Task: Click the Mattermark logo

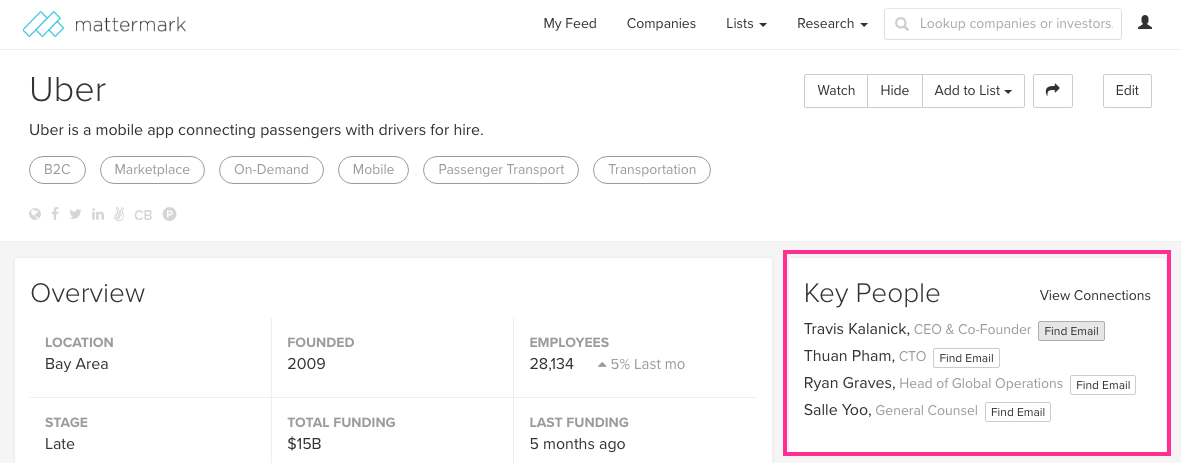Action: click(105, 24)
